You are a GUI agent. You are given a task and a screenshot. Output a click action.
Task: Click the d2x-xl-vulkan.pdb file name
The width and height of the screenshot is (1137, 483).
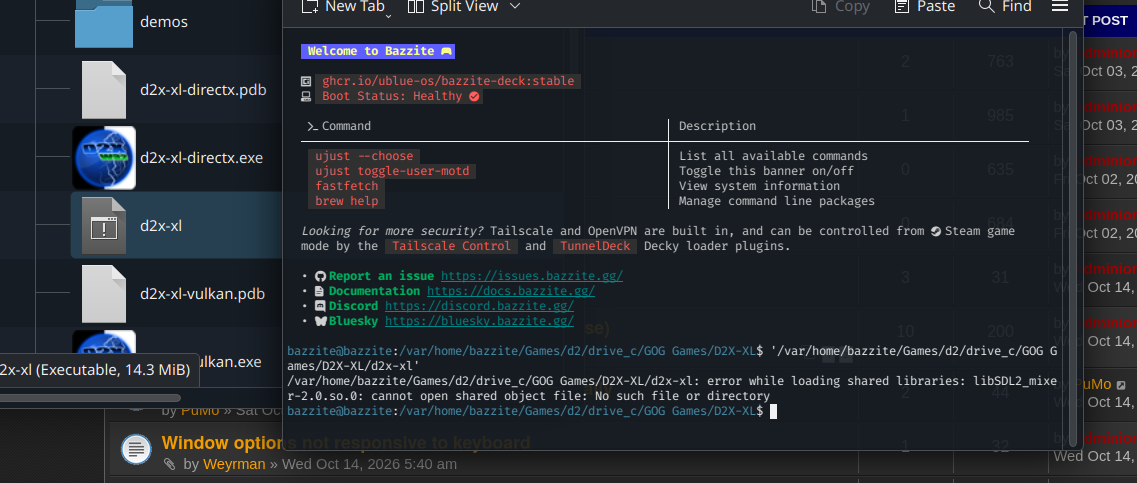[202, 294]
